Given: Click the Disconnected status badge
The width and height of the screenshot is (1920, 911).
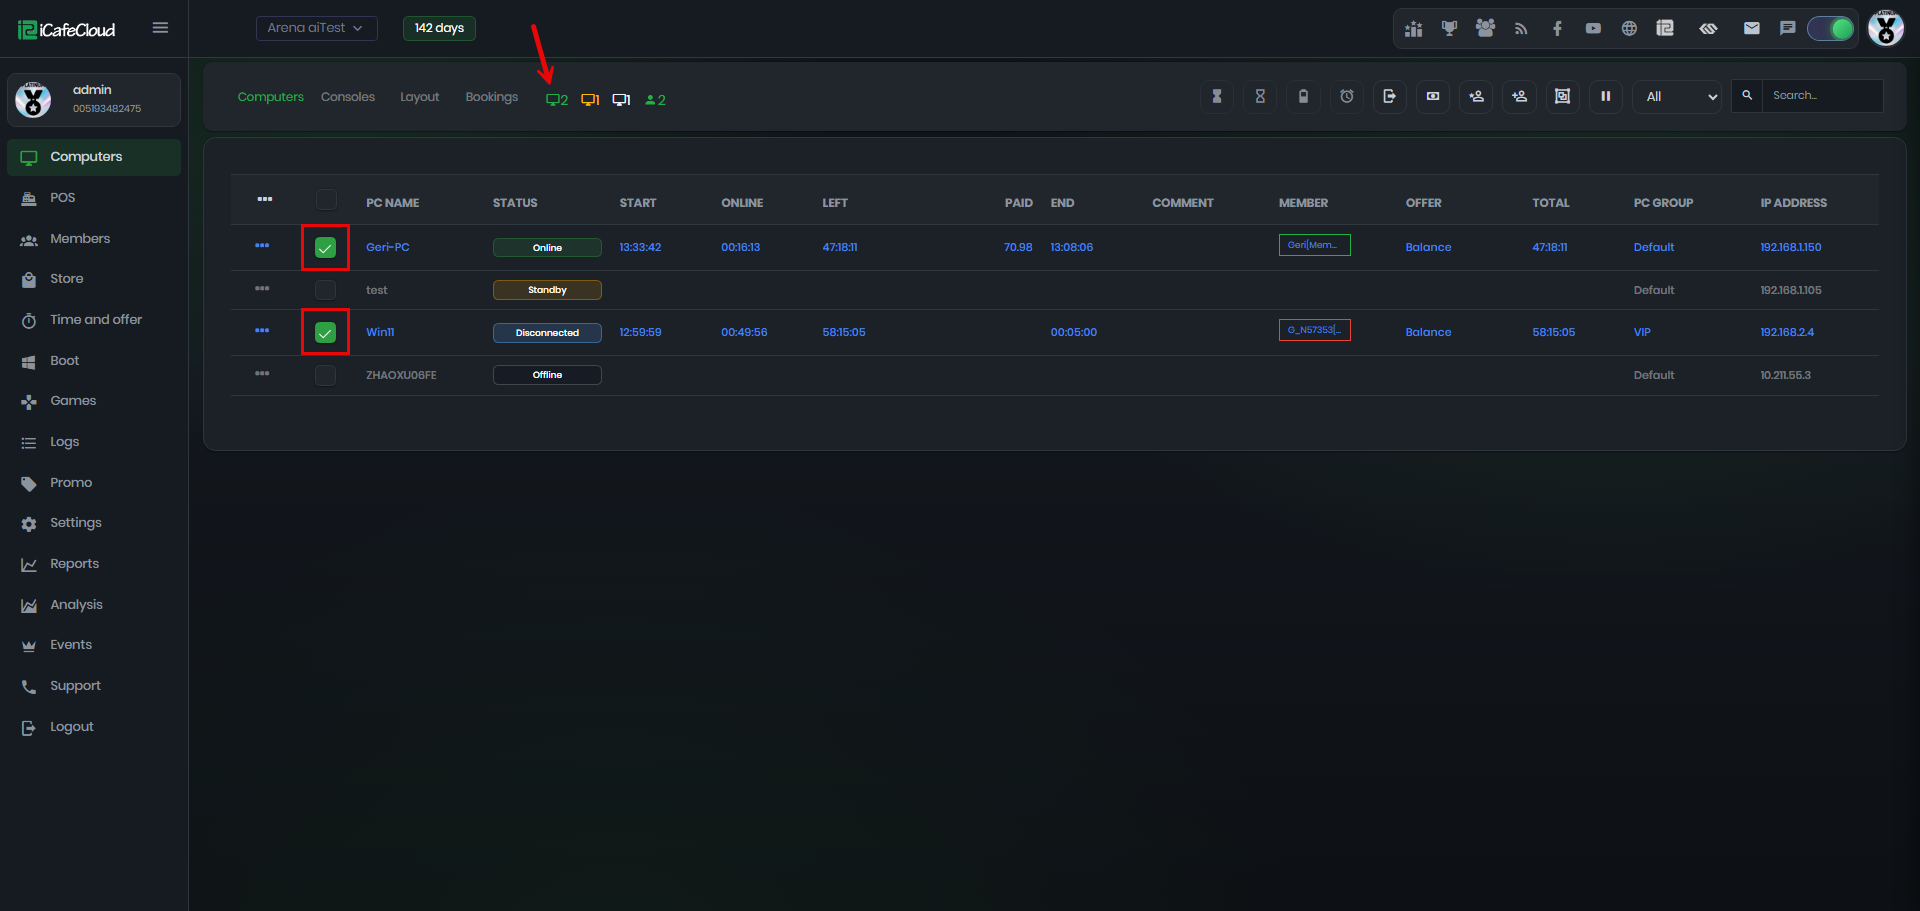Looking at the screenshot, I should tap(547, 333).
